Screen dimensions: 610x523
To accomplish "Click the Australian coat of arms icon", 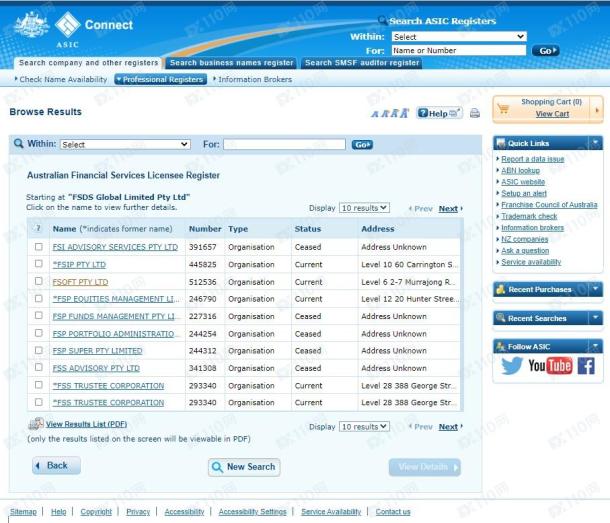I will click(31, 25).
